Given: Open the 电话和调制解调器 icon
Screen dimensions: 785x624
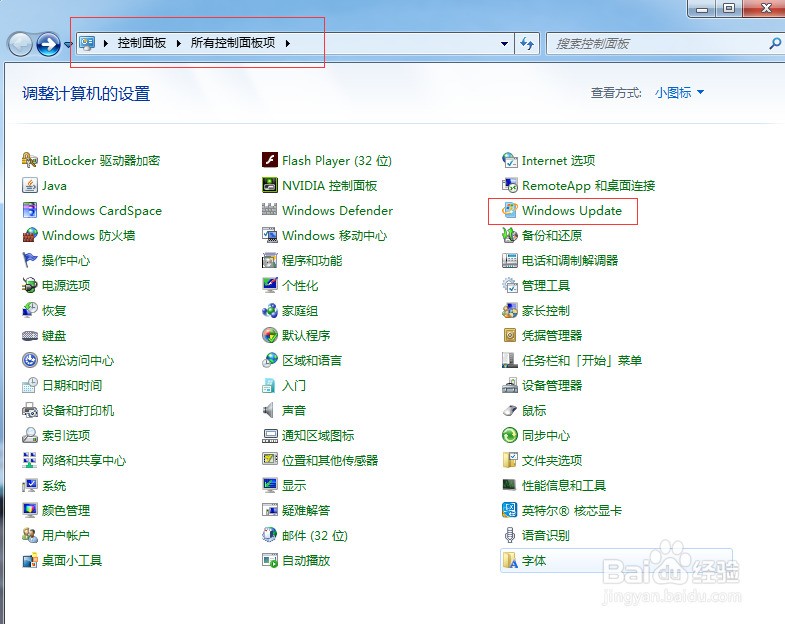Looking at the screenshot, I should [x=510, y=260].
